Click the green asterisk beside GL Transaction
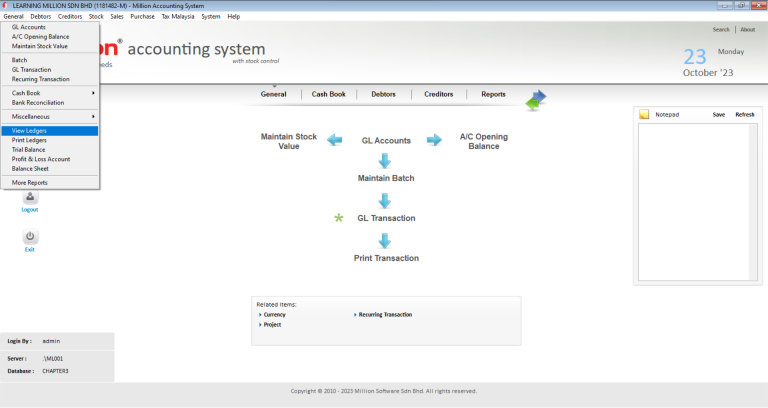 click(338, 218)
